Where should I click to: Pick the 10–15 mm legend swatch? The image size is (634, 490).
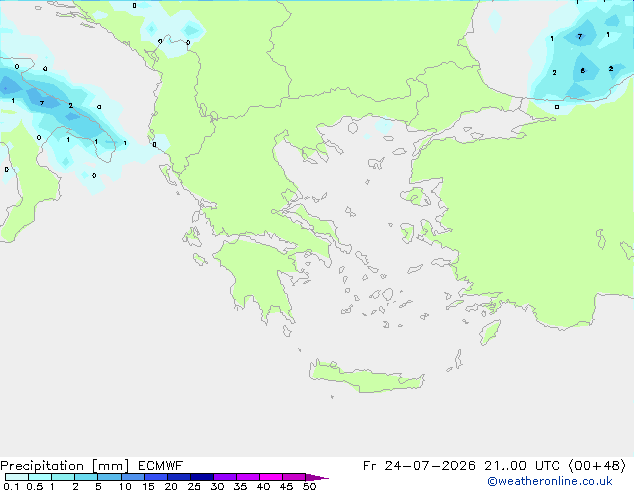(x=132, y=477)
